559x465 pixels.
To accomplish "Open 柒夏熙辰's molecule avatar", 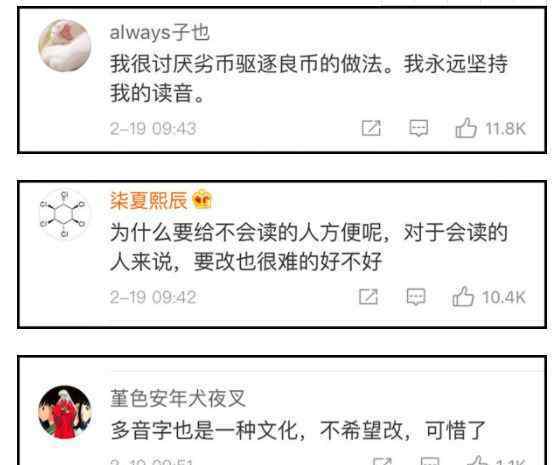I will point(65,214).
